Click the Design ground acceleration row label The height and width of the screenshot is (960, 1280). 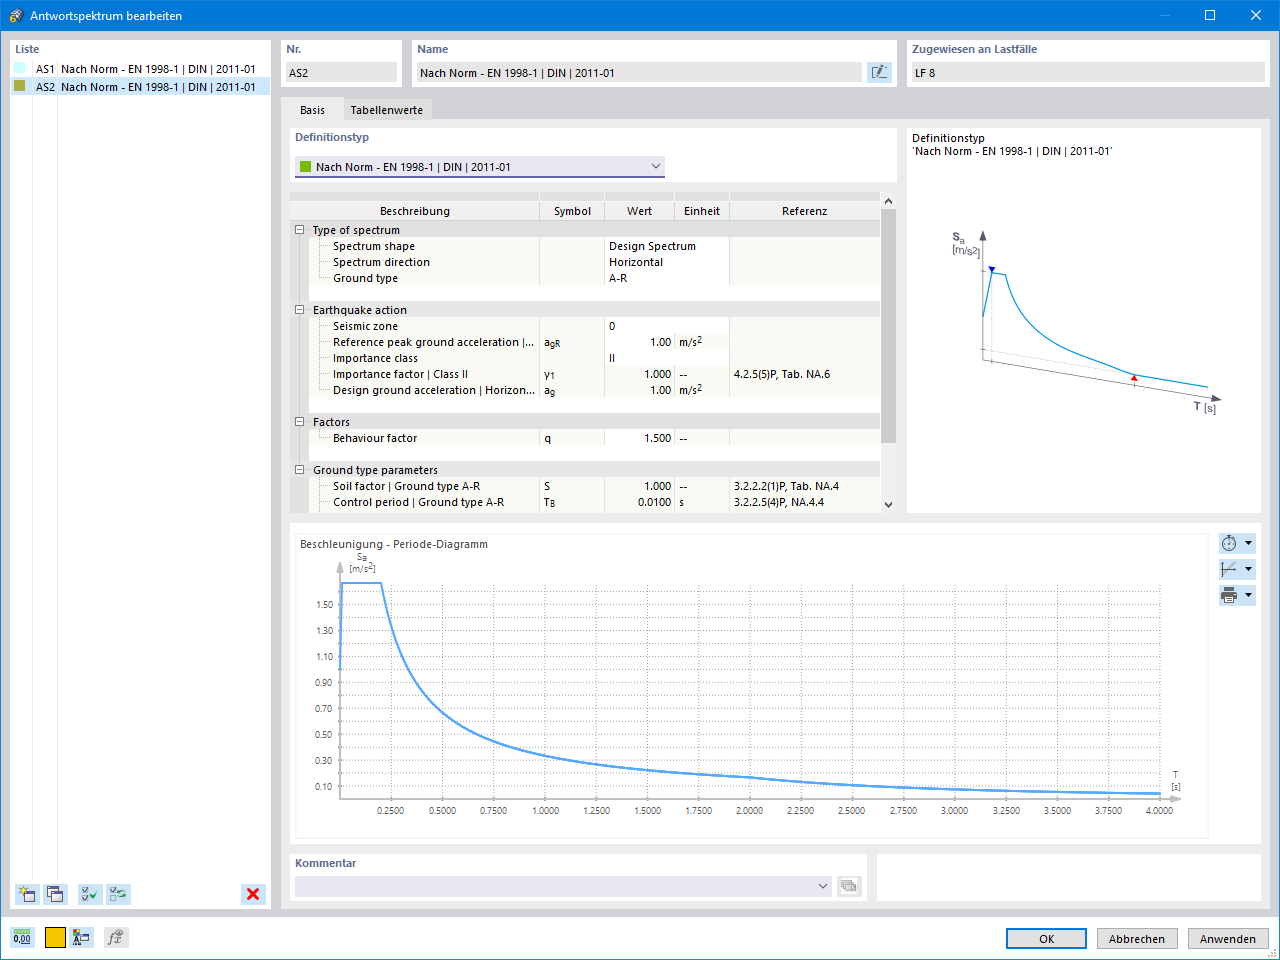point(434,390)
